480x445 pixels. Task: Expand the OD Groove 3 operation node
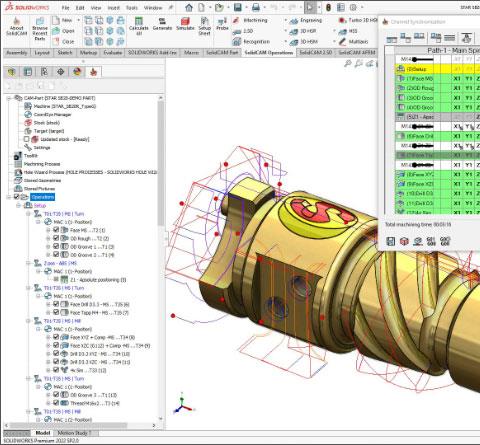[x=48, y=395]
